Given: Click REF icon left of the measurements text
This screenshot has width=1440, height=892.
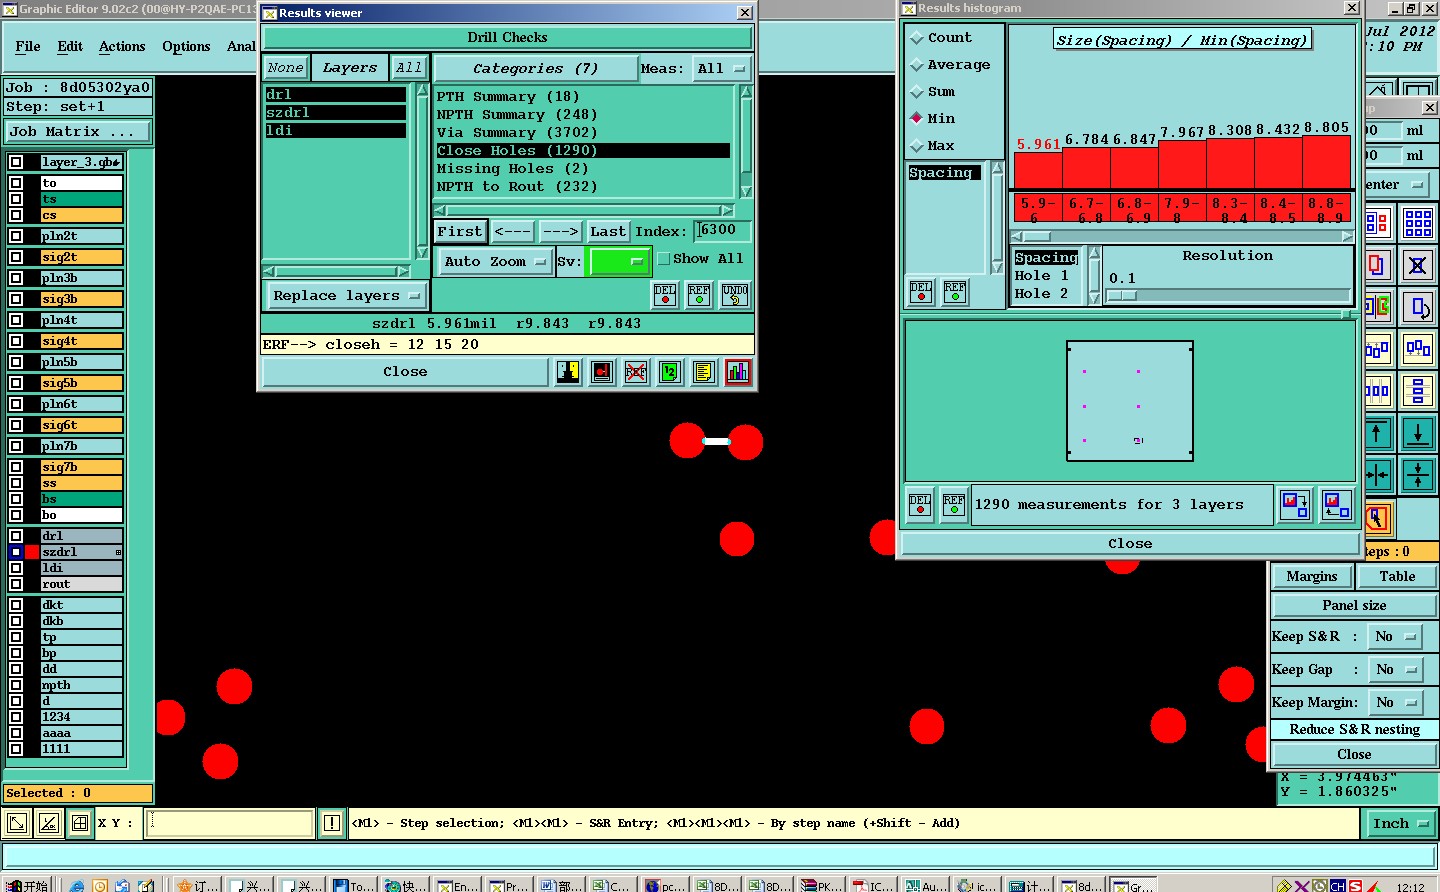Looking at the screenshot, I should point(954,505).
